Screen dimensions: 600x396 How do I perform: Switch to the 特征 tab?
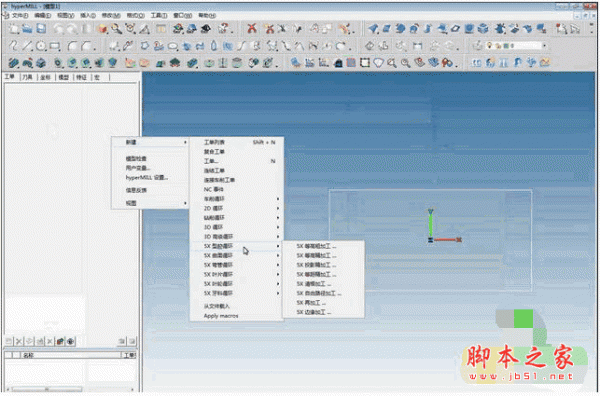click(x=81, y=77)
